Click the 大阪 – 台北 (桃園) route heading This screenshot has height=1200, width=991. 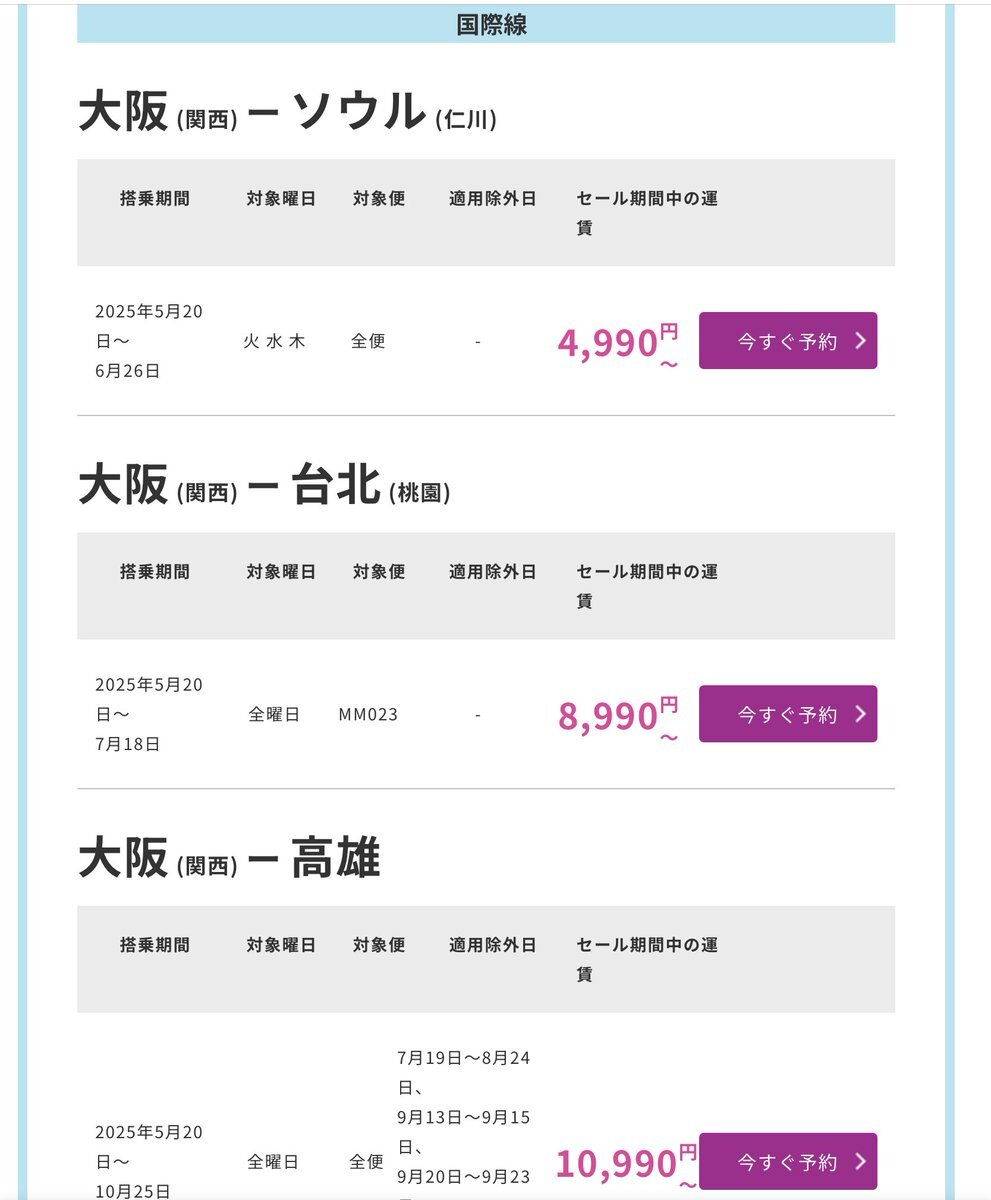pos(265,486)
